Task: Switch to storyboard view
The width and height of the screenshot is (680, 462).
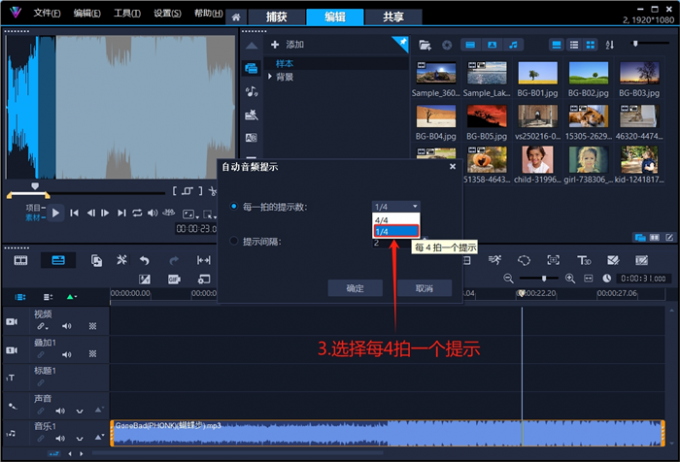Action: 20,260
